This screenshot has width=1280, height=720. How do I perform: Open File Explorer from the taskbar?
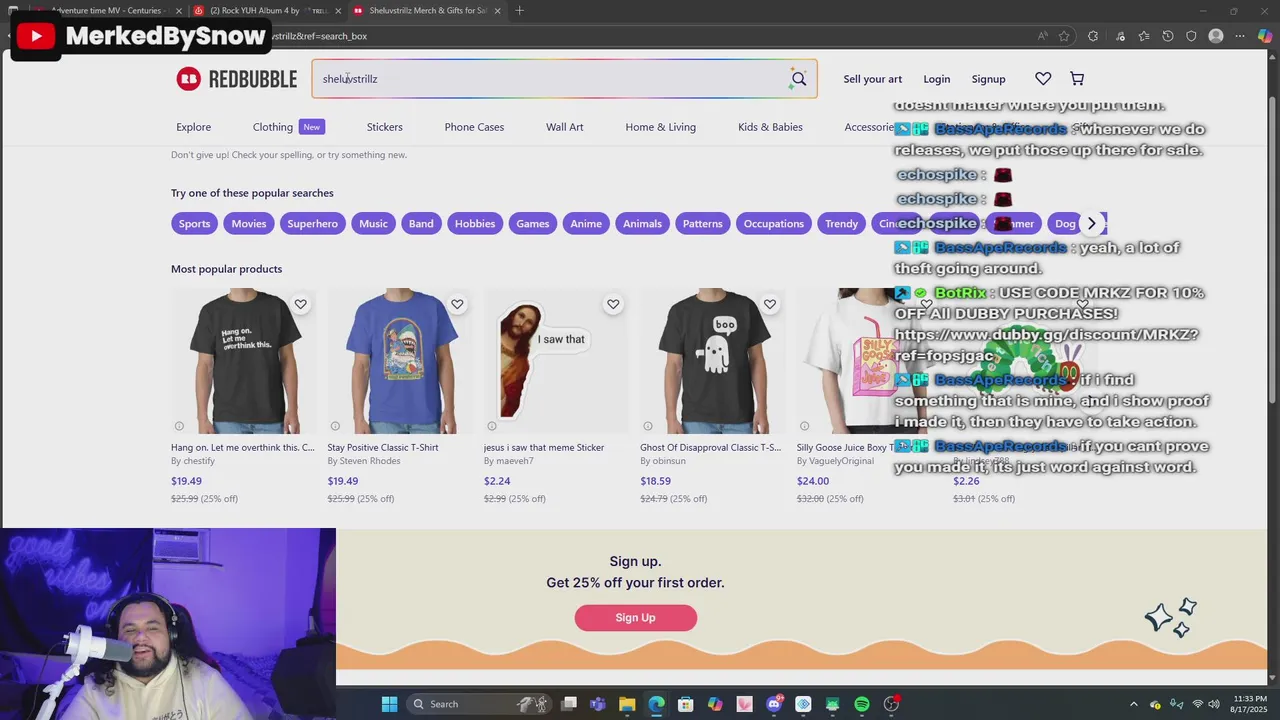[627, 704]
